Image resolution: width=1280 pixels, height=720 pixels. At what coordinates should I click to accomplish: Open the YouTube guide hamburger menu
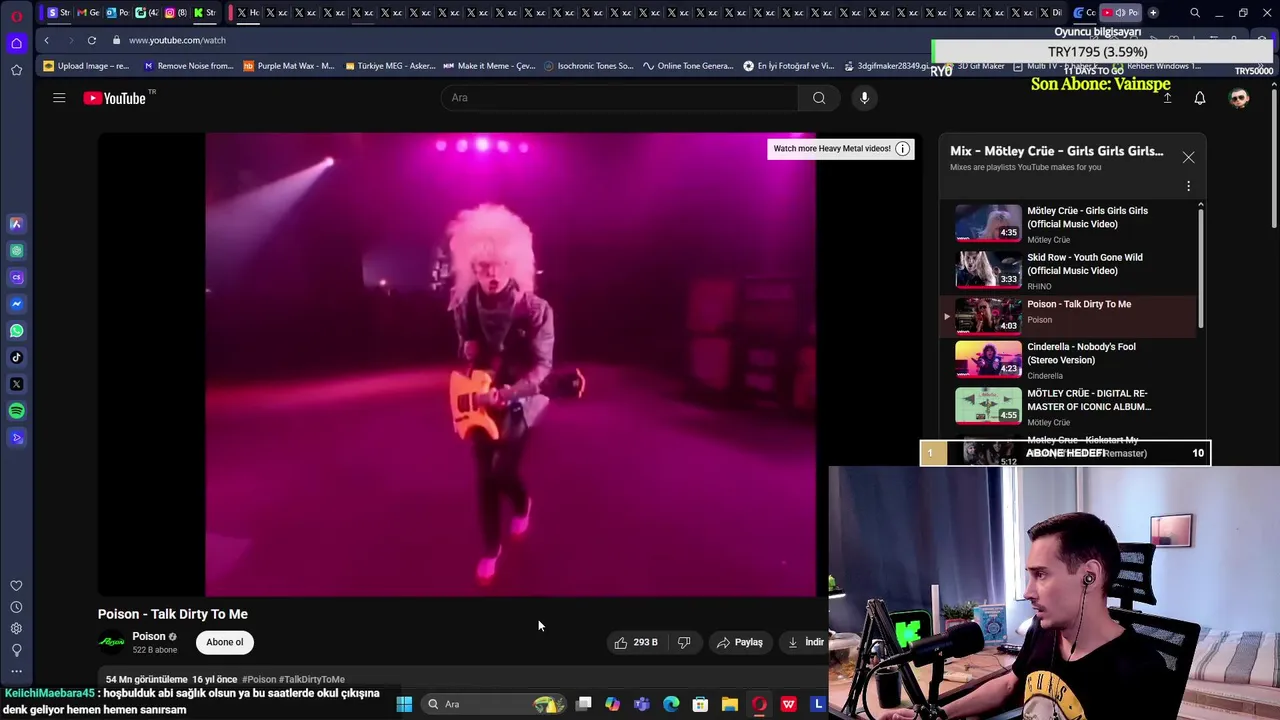click(x=59, y=98)
